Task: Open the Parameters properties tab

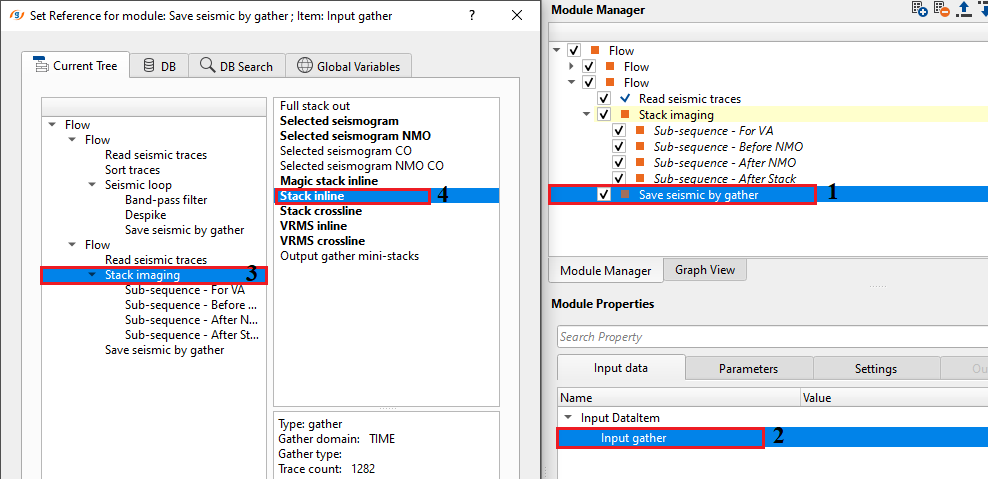Action: [748, 368]
